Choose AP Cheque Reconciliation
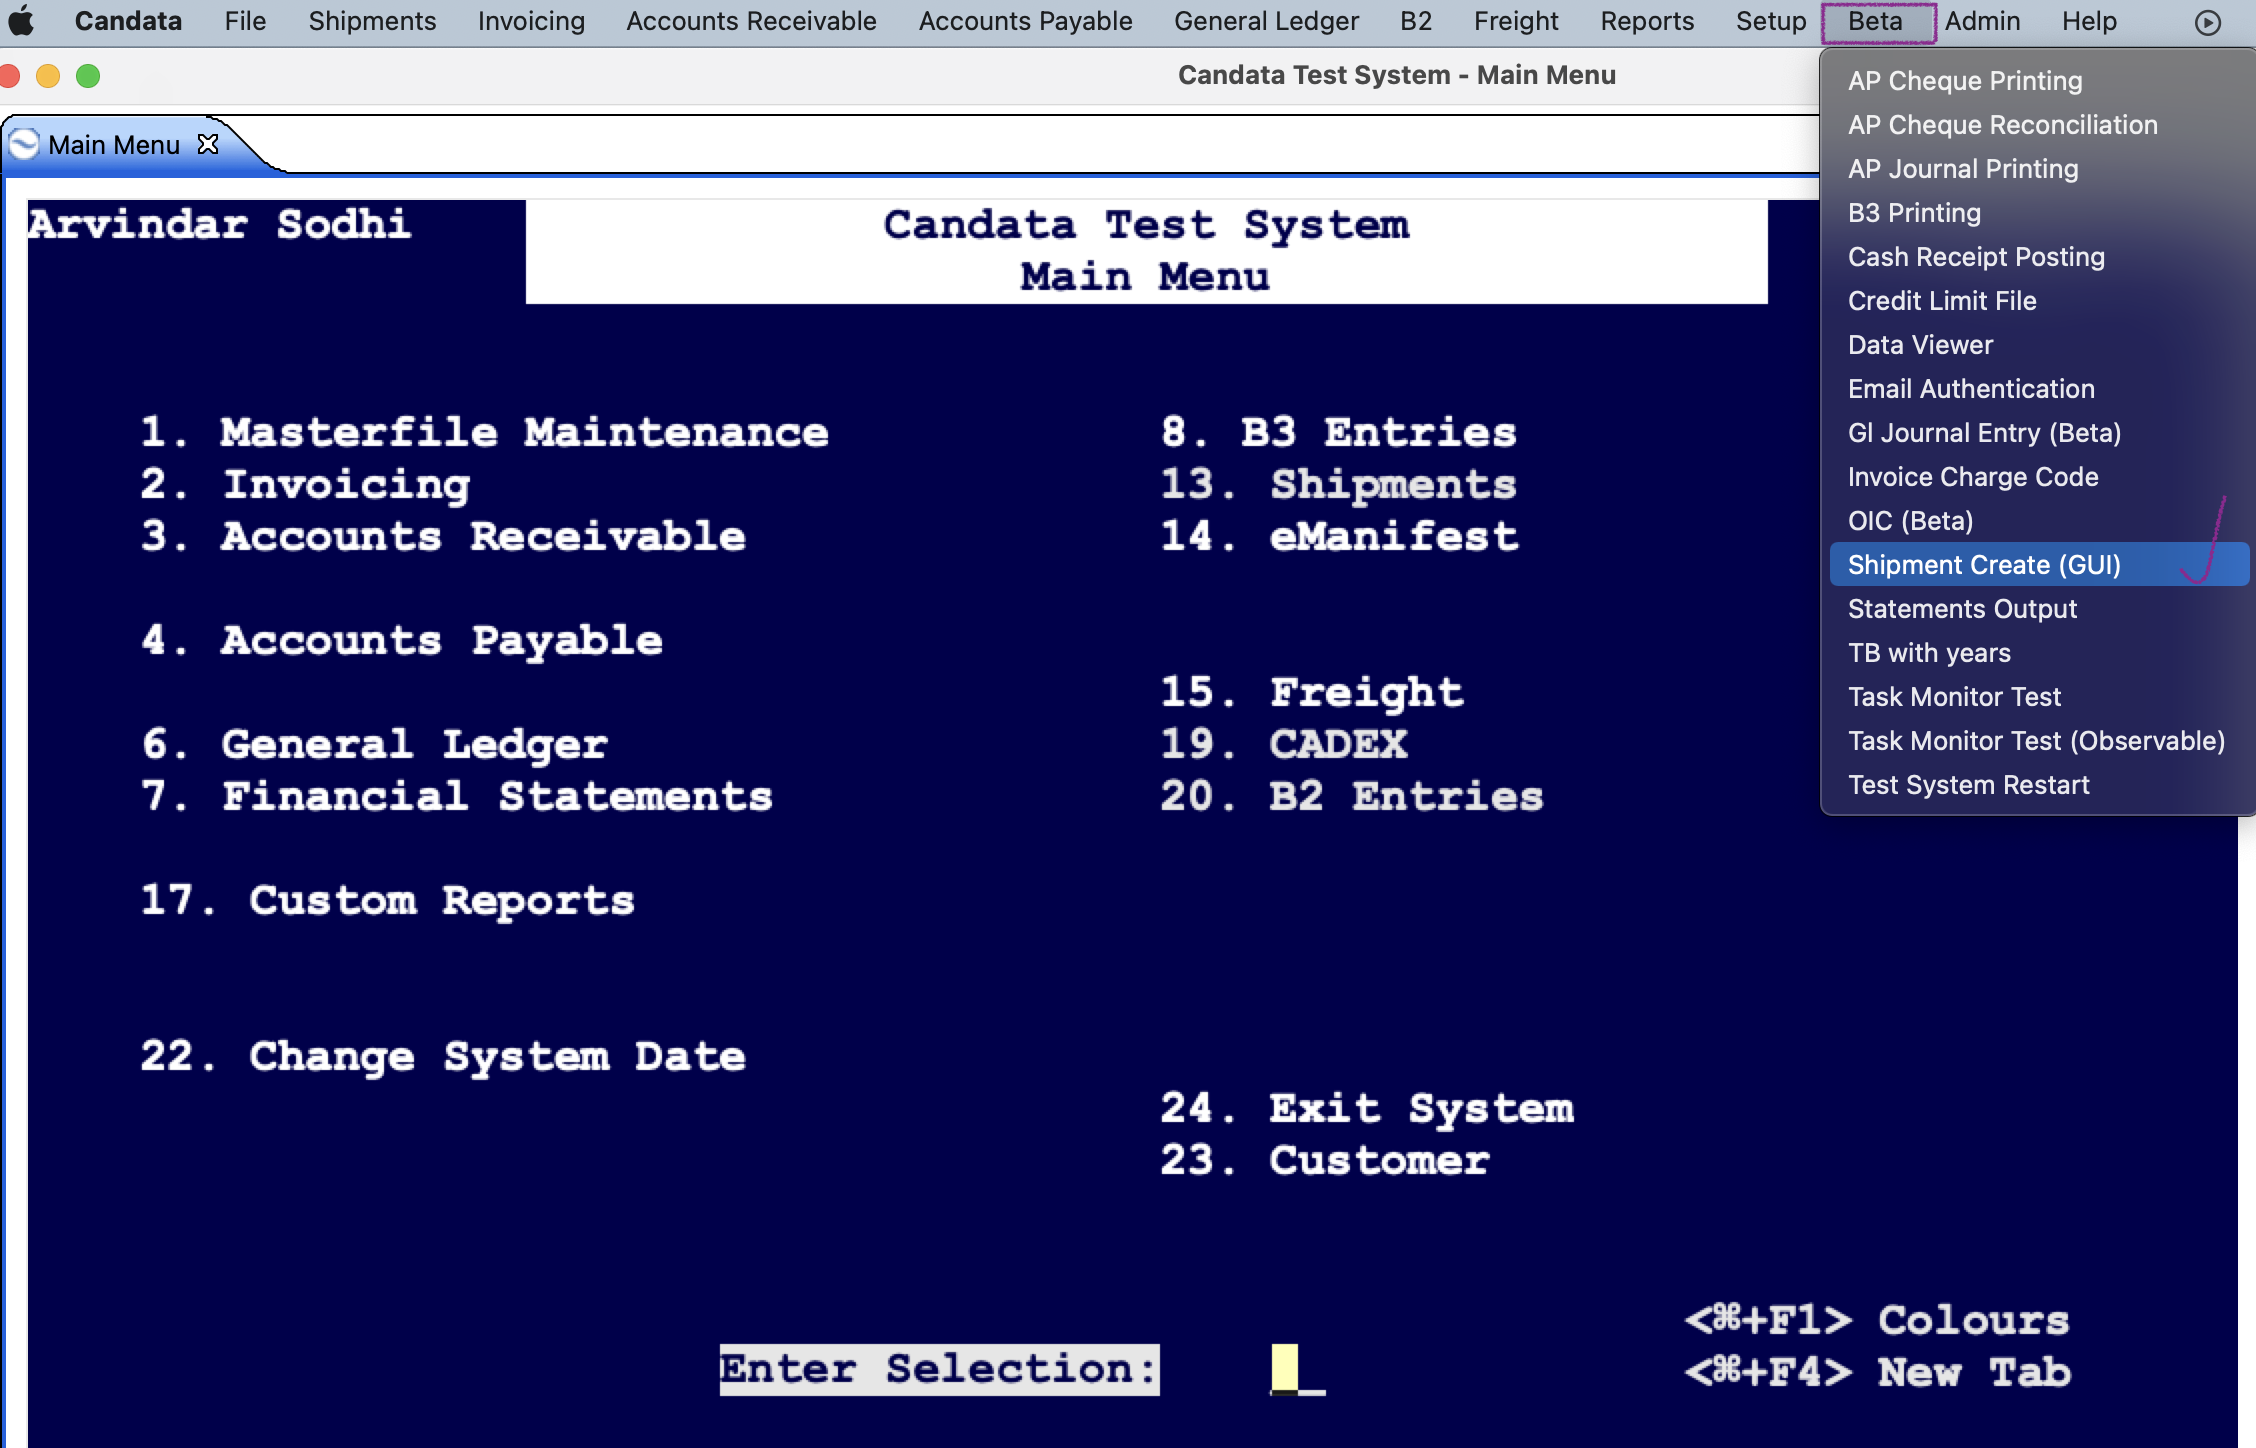Image resolution: width=2256 pixels, height=1448 pixels. 2039,125
